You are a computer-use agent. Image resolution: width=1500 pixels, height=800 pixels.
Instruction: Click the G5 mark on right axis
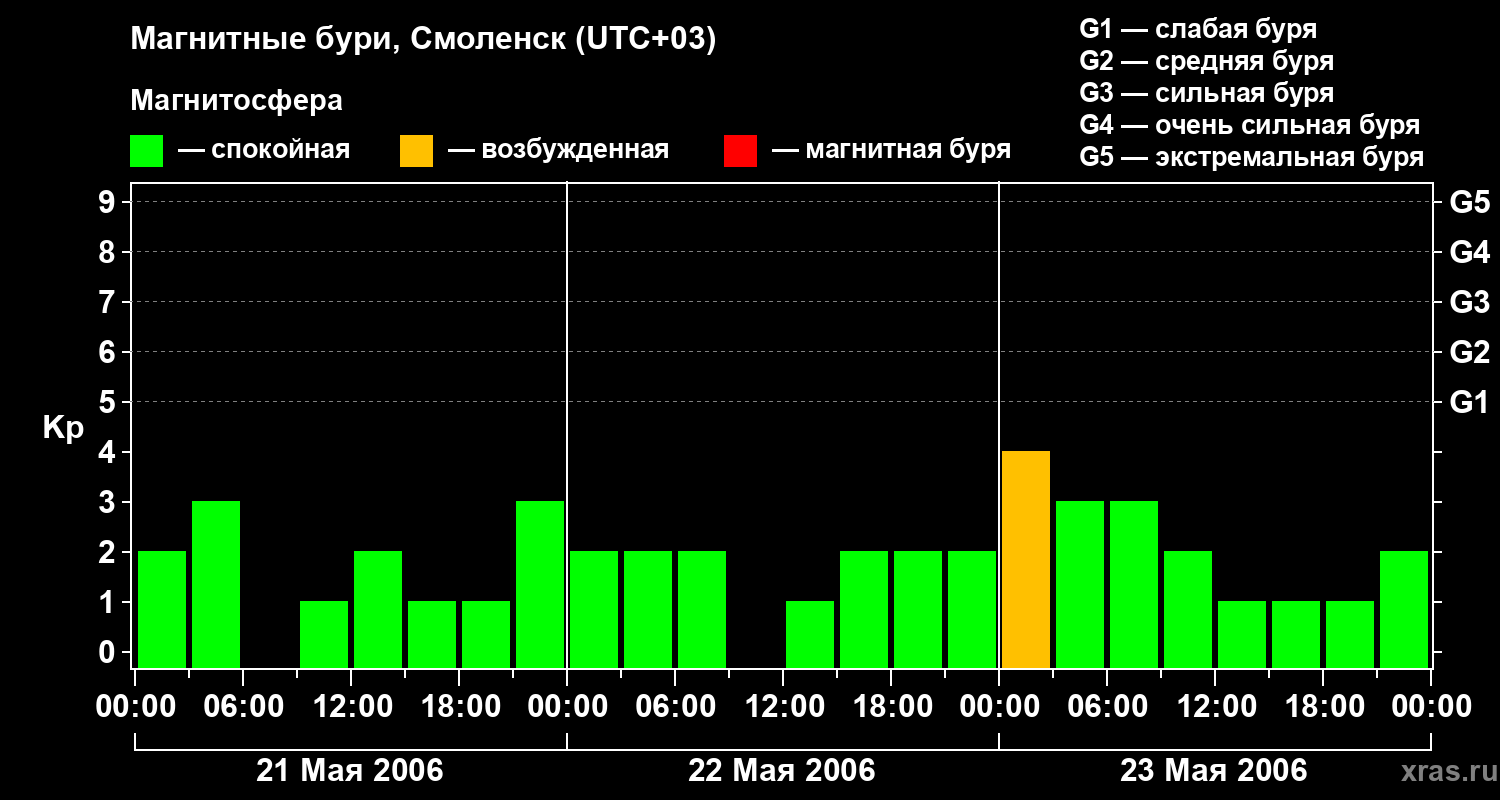click(1469, 202)
